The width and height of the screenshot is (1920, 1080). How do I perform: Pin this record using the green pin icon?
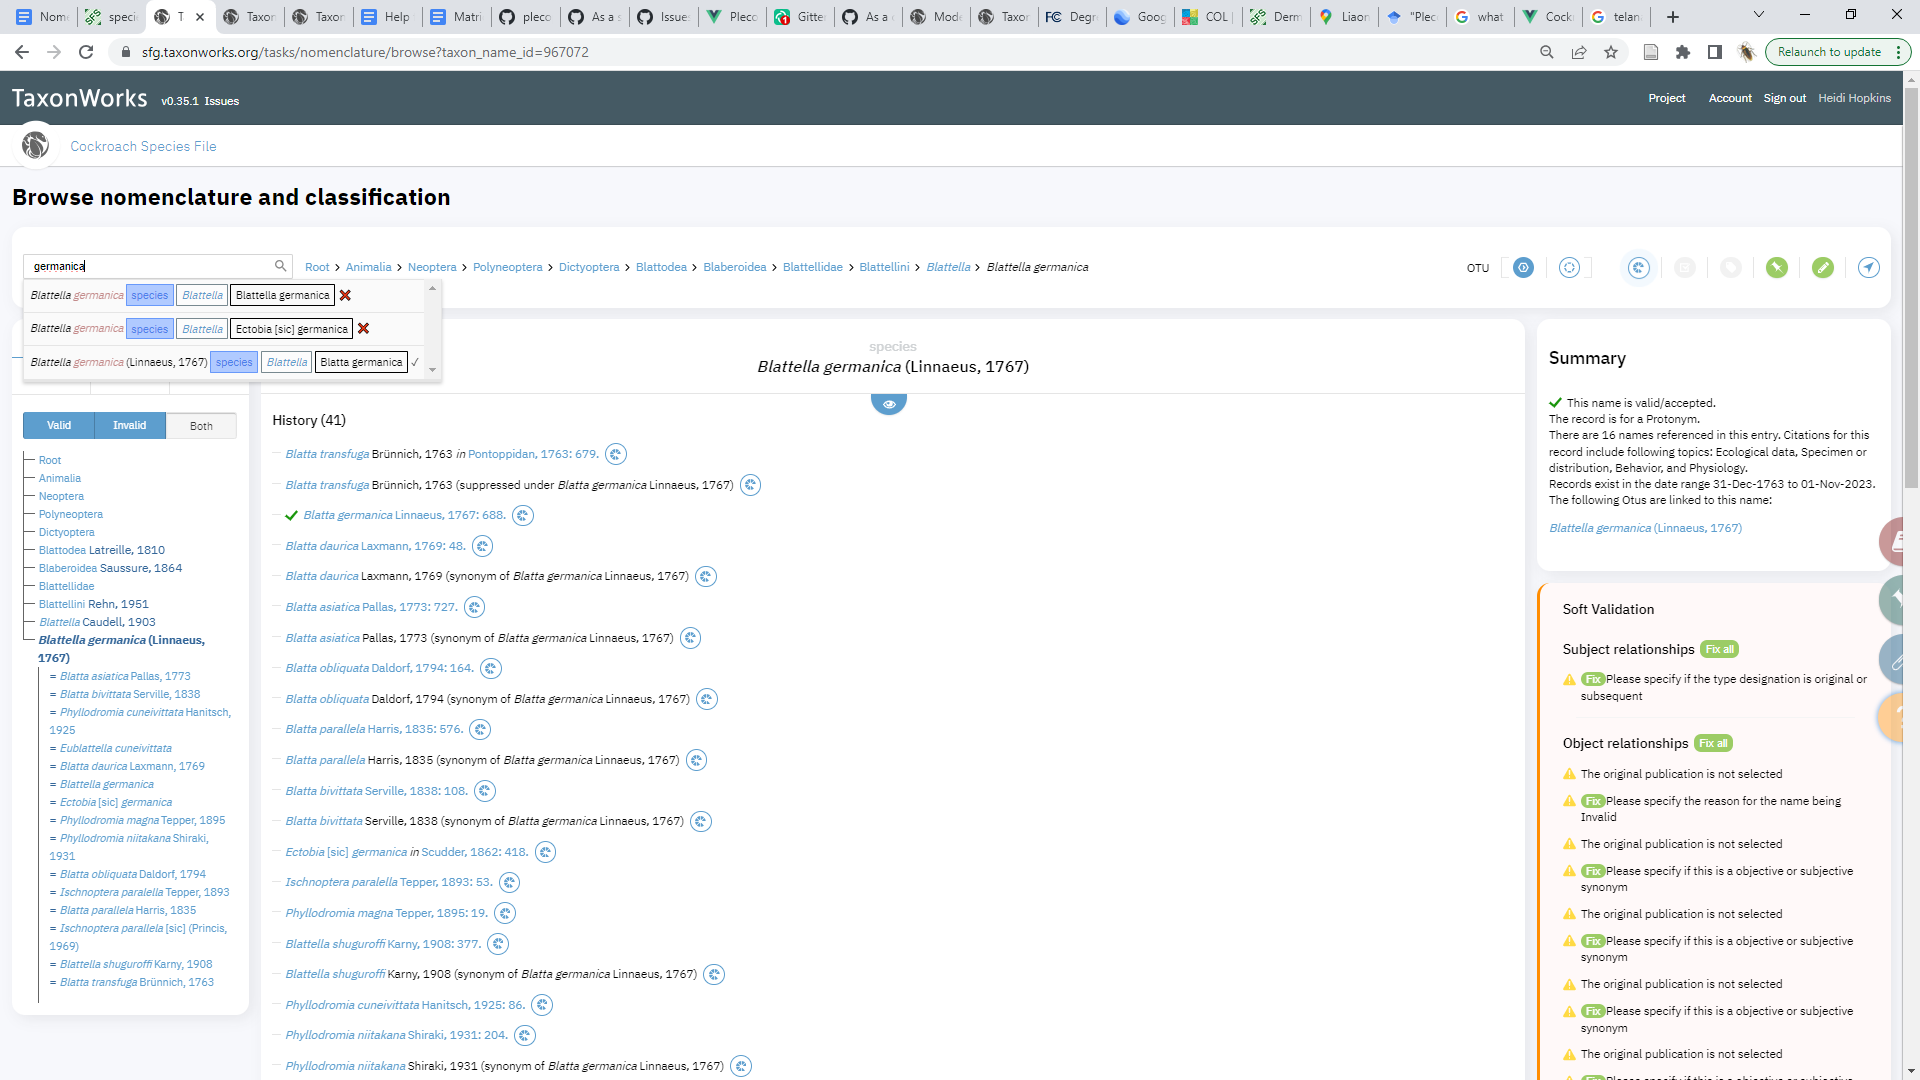pos(1778,268)
